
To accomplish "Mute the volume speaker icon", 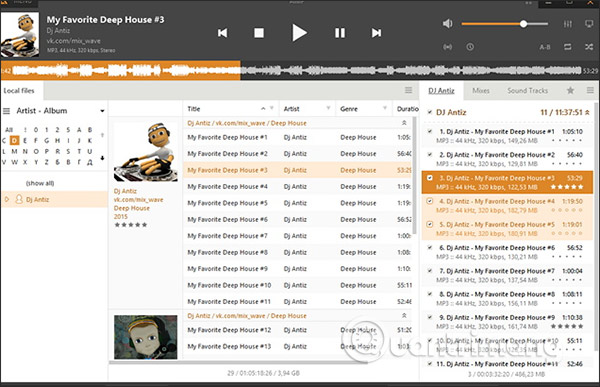I will (447, 24).
